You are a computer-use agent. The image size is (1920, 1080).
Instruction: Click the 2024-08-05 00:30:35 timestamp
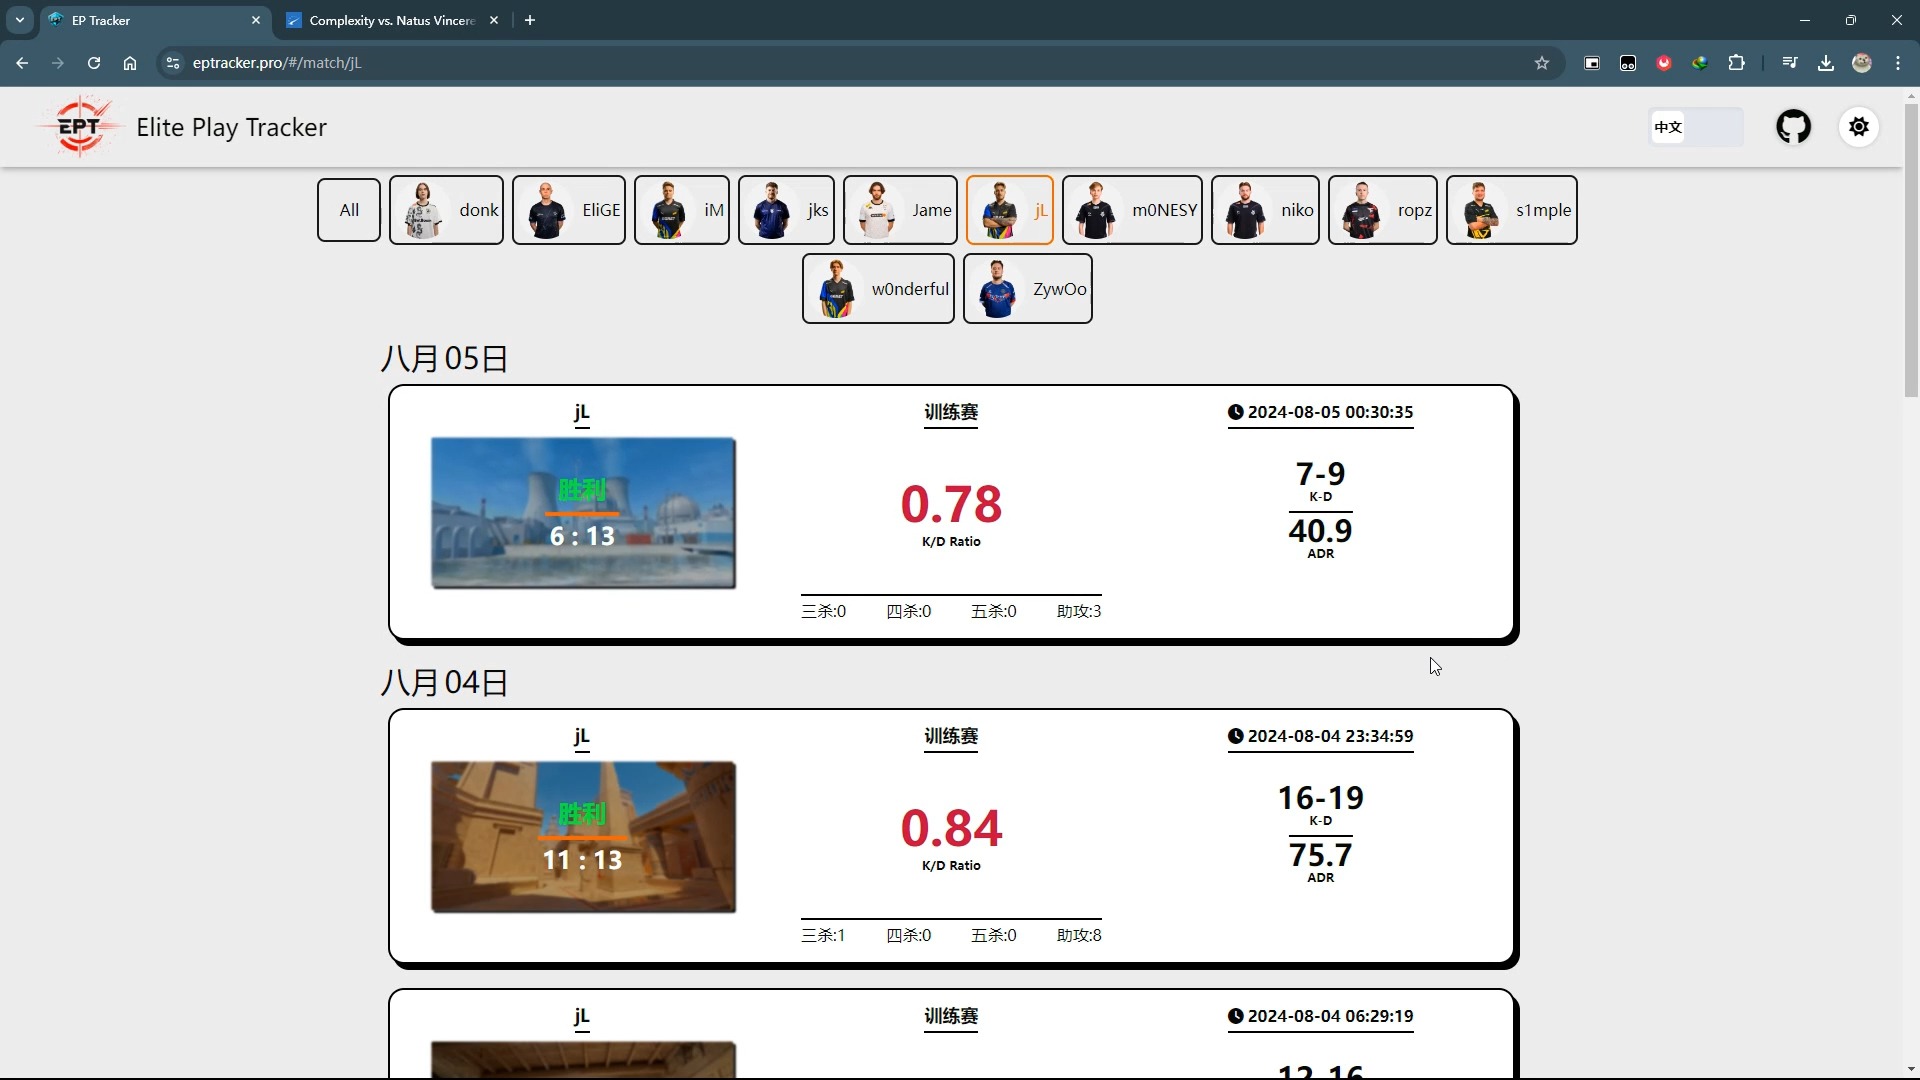point(1320,412)
